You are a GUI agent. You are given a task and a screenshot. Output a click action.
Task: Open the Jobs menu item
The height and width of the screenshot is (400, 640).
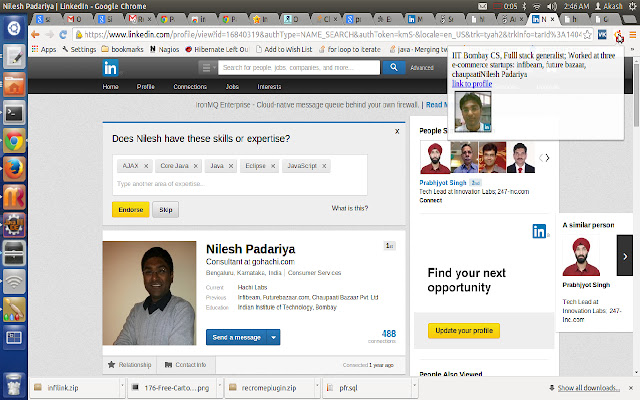[x=232, y=87]
